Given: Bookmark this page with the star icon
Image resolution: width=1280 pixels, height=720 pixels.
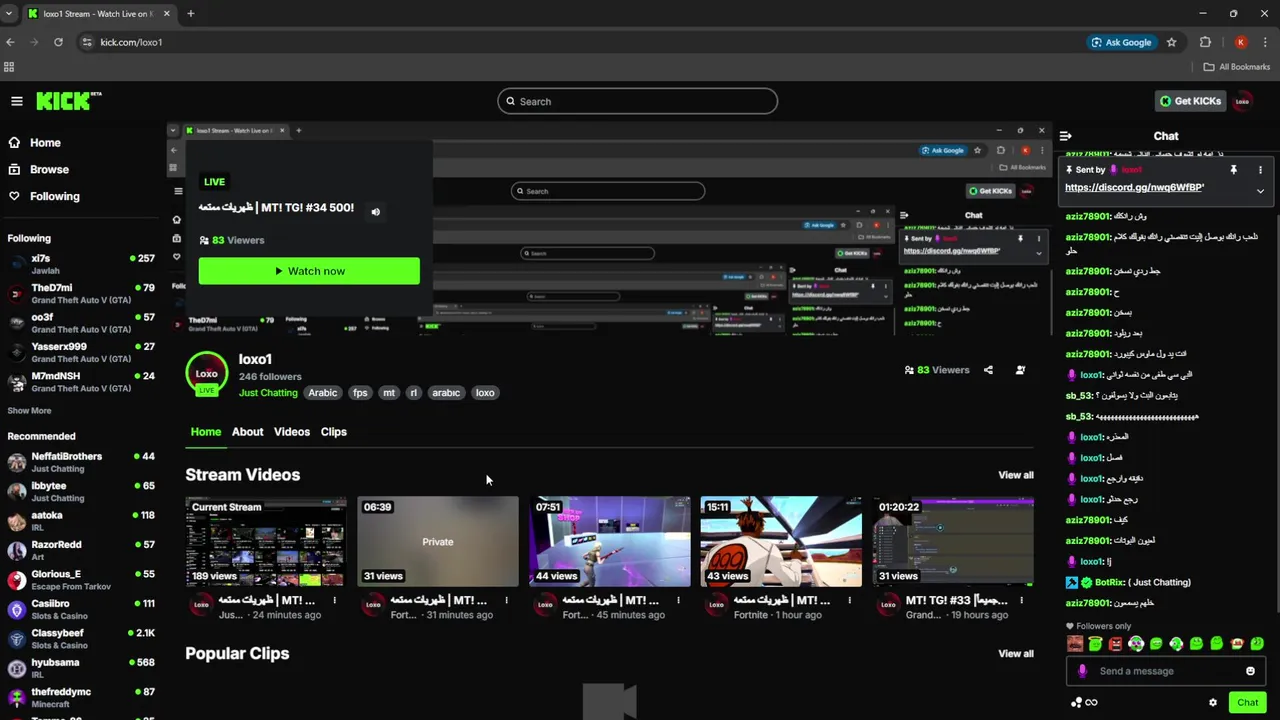Looking at the screenshot, I should (x=1172, y=42).
